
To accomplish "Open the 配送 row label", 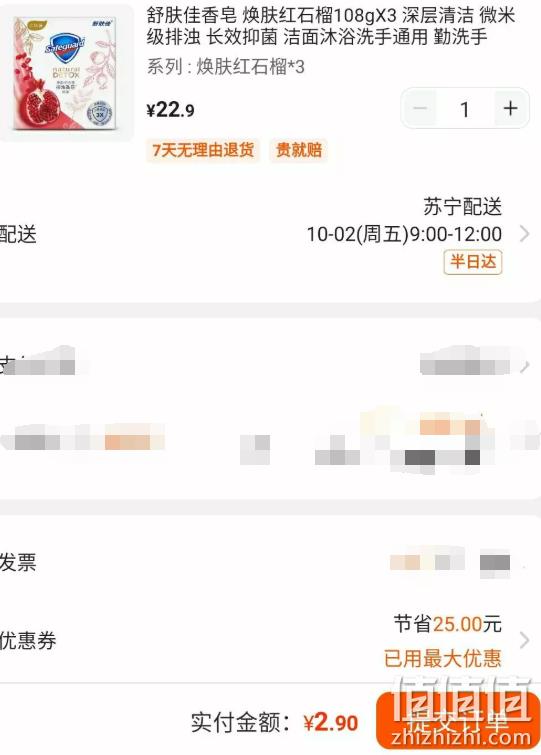I will pos(18,234).
